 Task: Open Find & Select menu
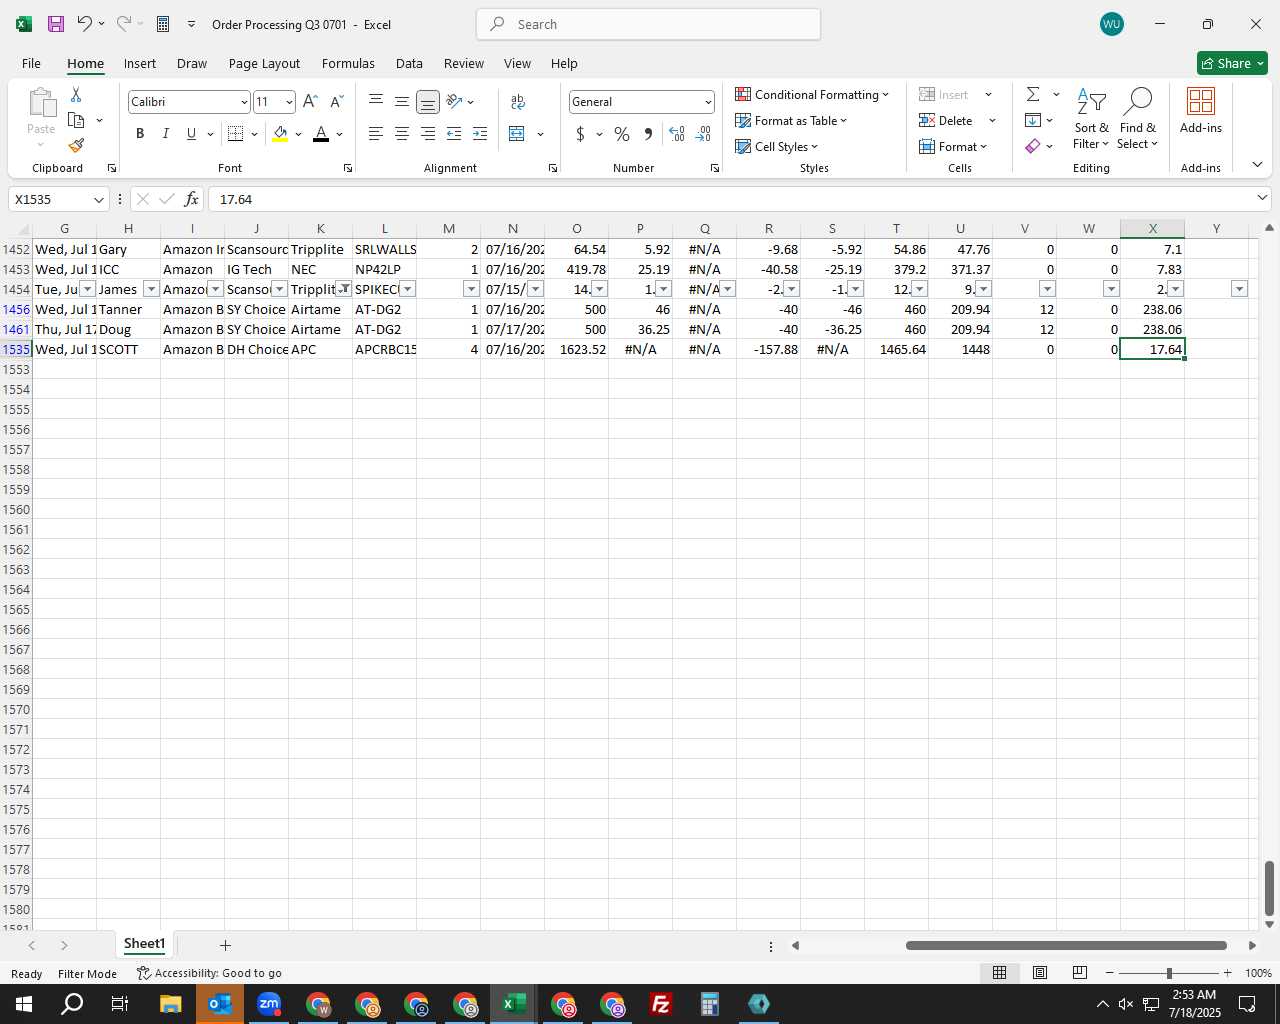click(x=1138, y=119)
